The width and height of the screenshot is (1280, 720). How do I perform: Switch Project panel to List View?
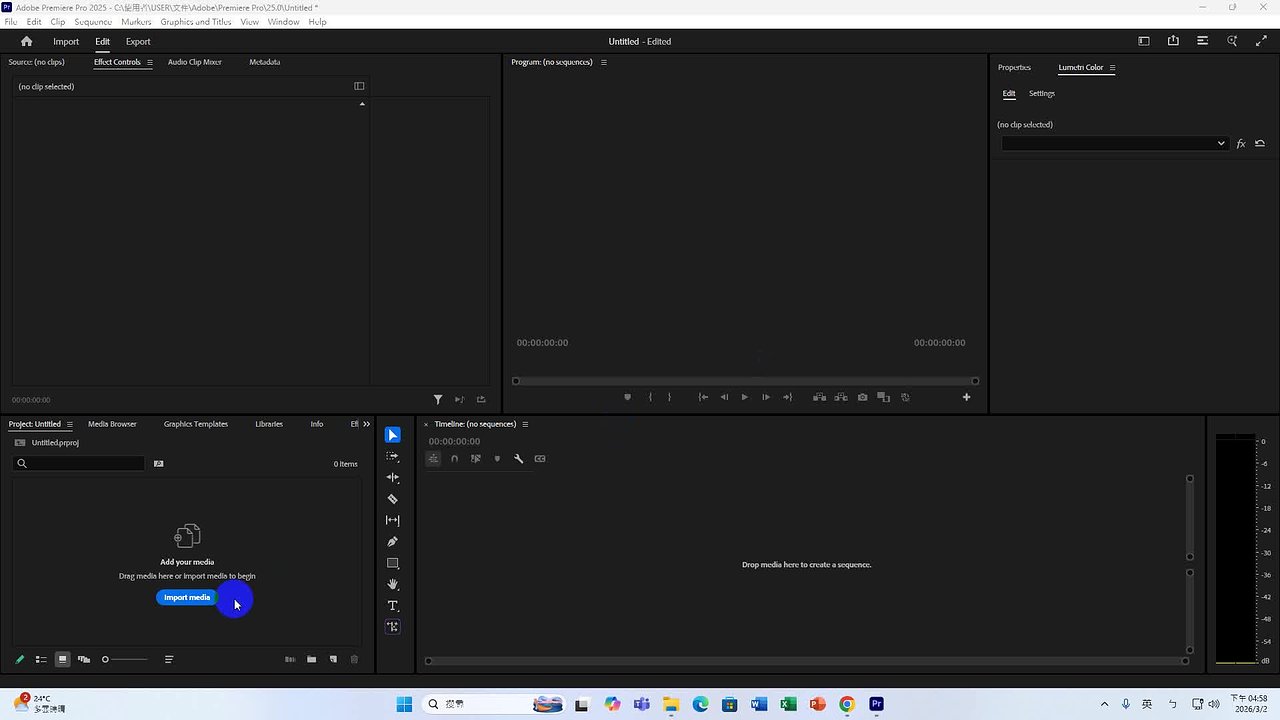(x=41, y=659)
